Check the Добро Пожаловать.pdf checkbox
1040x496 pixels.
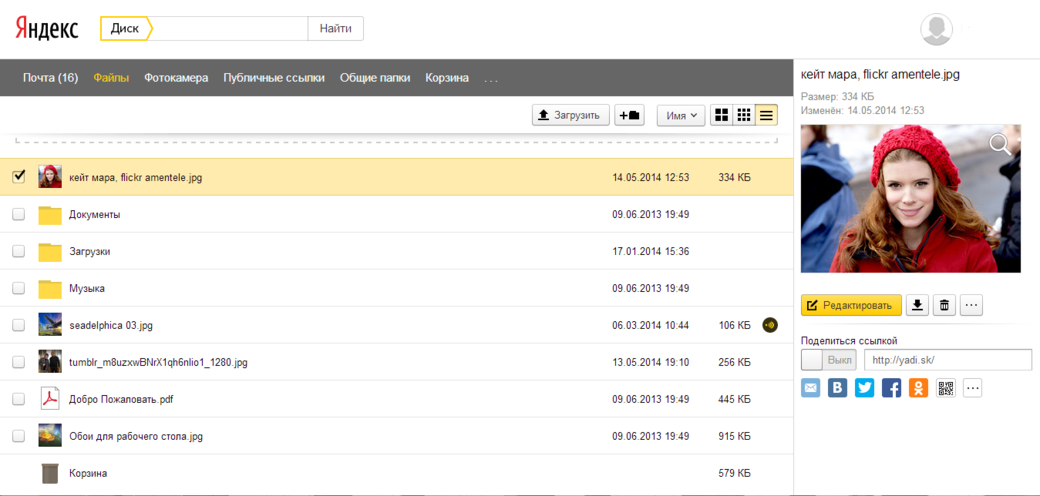19,399
